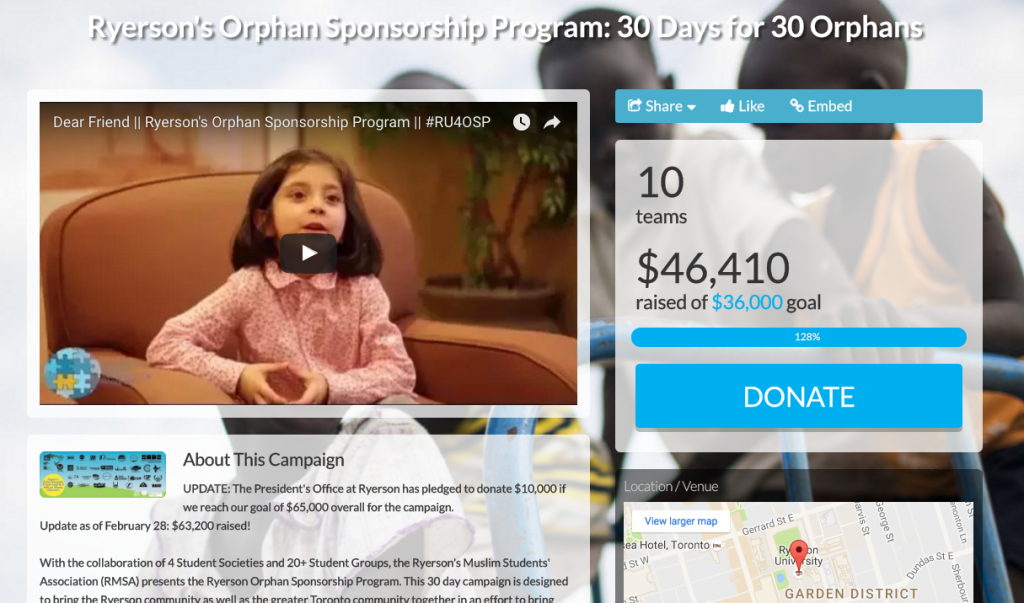Click the $46,410 raised amount
Viewport: 1024px width, 603px height.
[712, 268]
